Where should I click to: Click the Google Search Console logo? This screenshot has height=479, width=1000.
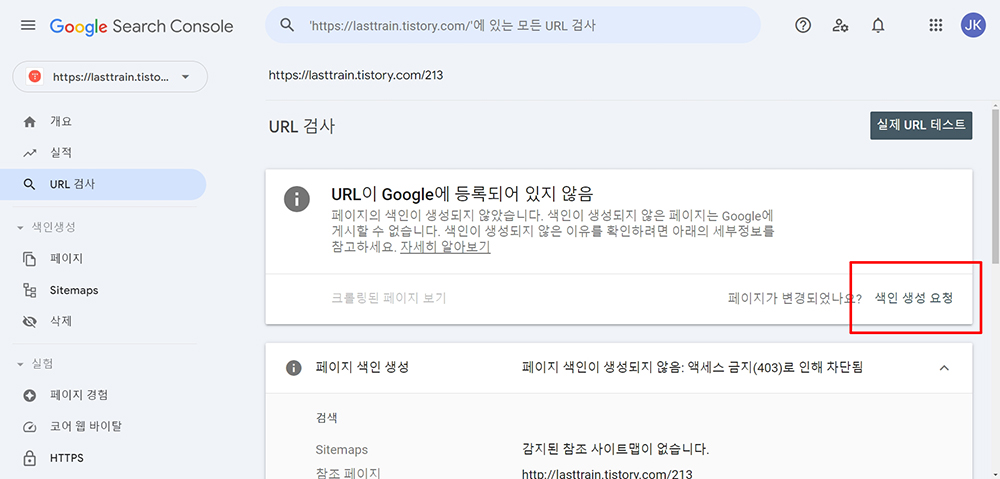142,26
